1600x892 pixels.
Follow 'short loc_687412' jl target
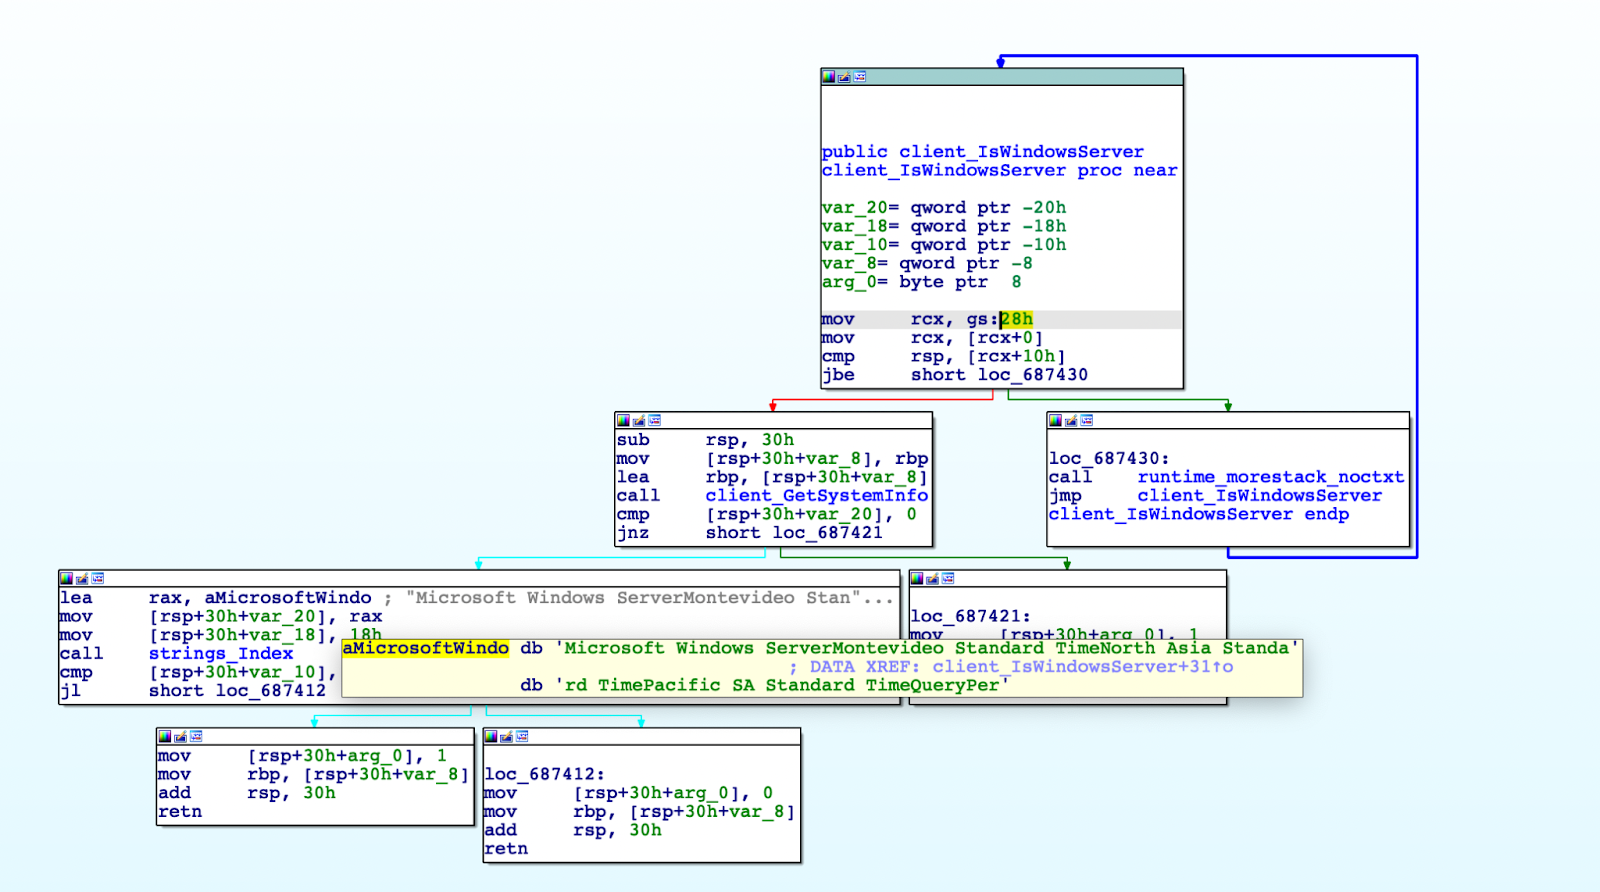pos(237,691)
